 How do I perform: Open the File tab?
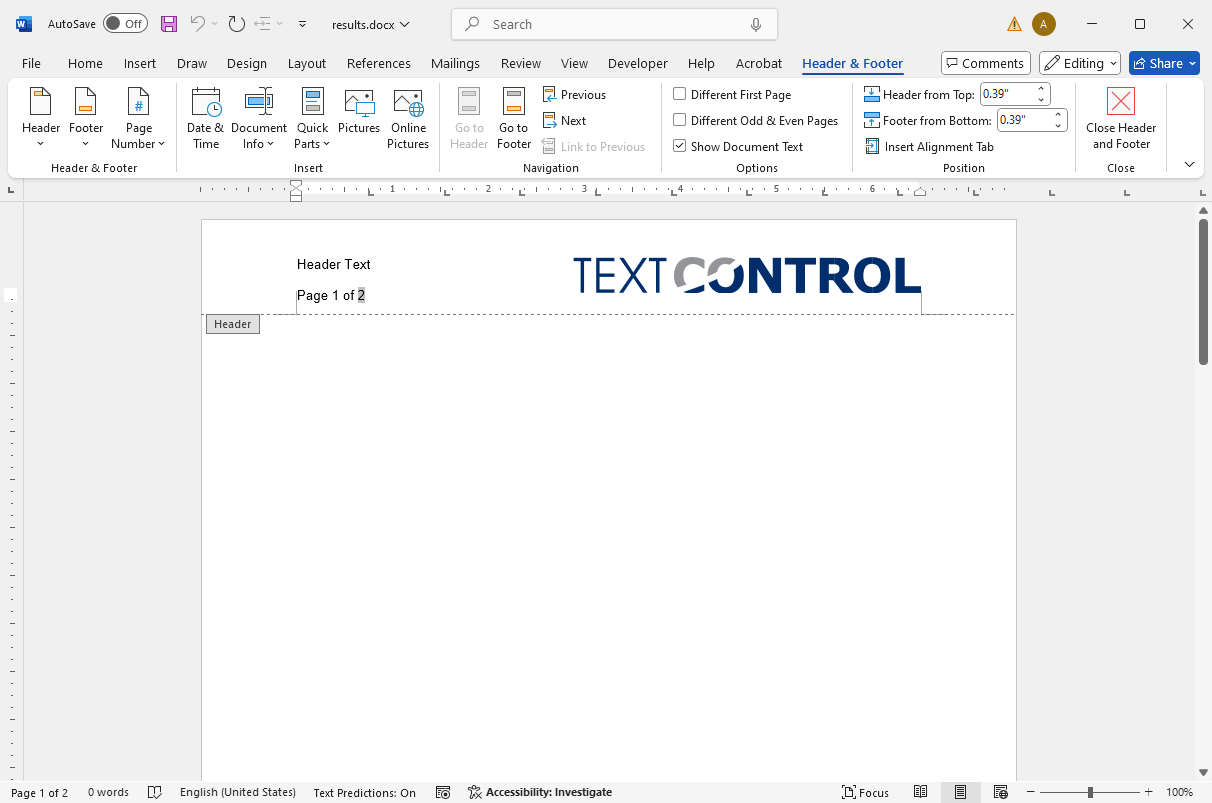point(31,63)
